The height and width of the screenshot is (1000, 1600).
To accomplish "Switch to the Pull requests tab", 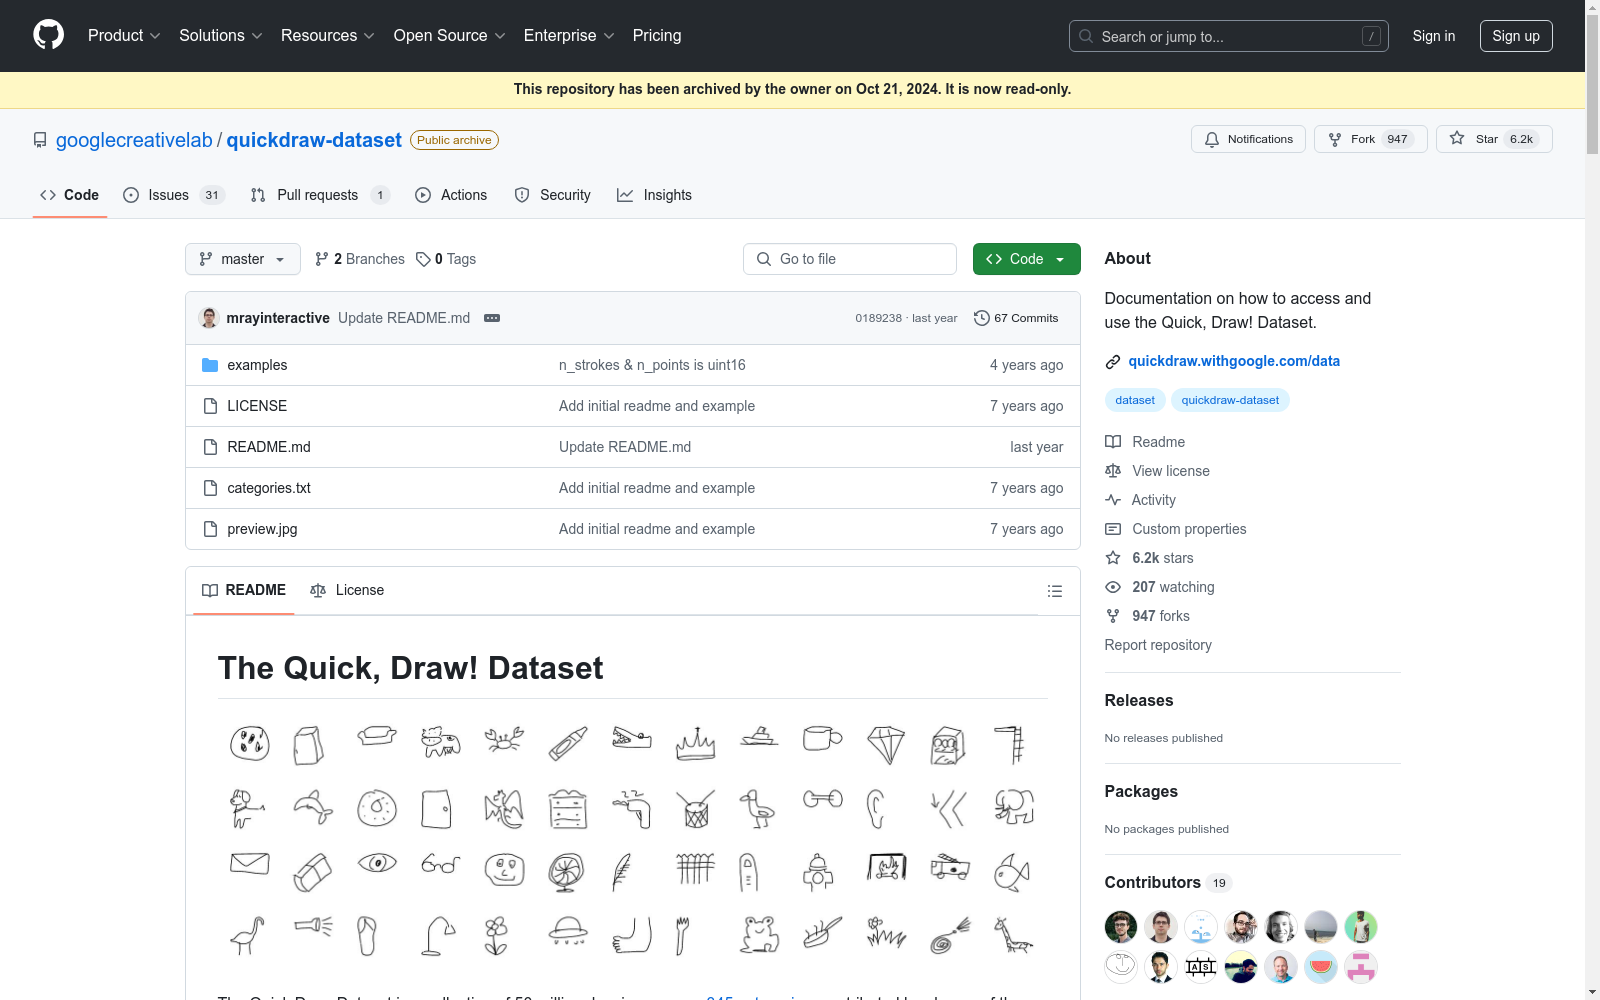I will click(x=320, y=195).
